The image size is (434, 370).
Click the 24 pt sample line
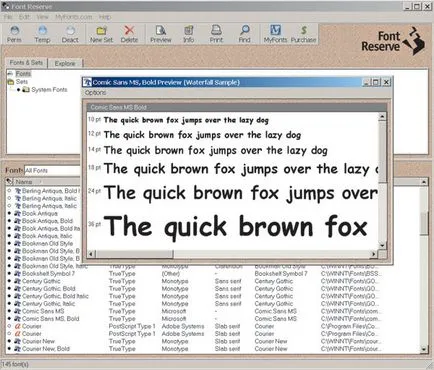point(240,193)
